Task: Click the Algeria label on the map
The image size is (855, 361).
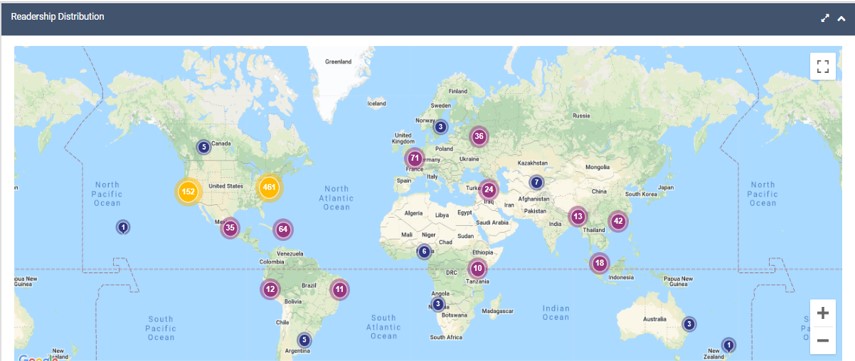Action: [x=413, y=213]
